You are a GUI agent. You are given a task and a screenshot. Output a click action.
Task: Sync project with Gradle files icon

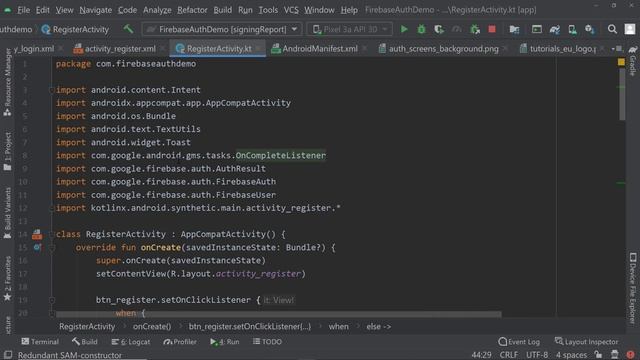click(554, 29)
